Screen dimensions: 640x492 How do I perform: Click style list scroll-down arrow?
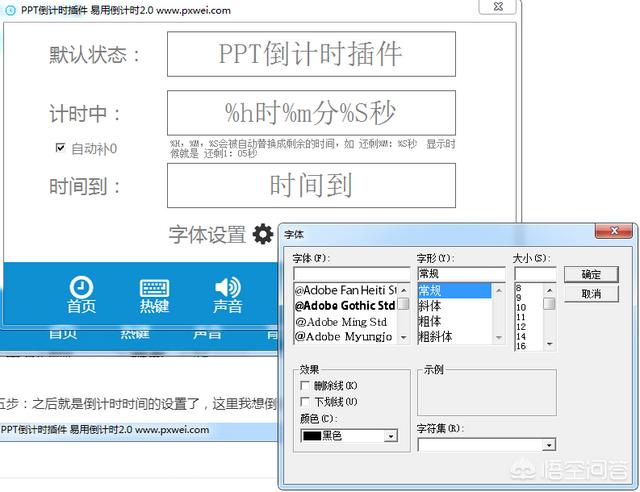pos(499,338)
